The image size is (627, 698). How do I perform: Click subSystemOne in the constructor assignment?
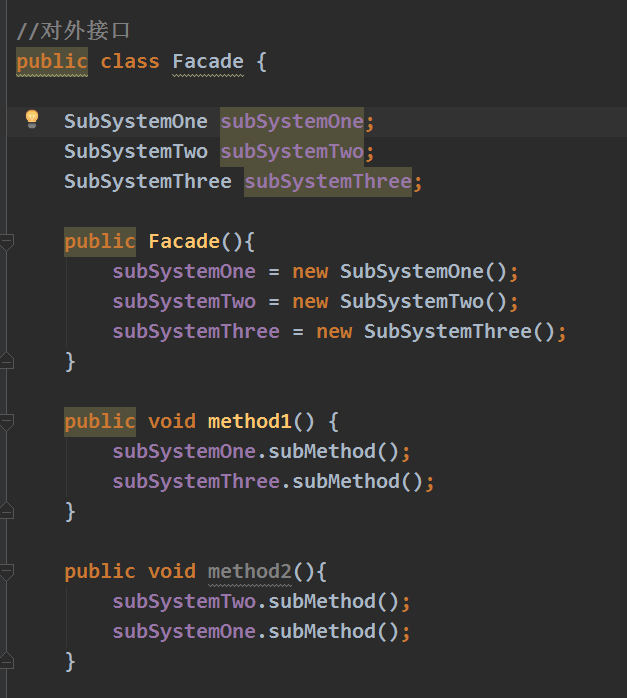point(184,272)
